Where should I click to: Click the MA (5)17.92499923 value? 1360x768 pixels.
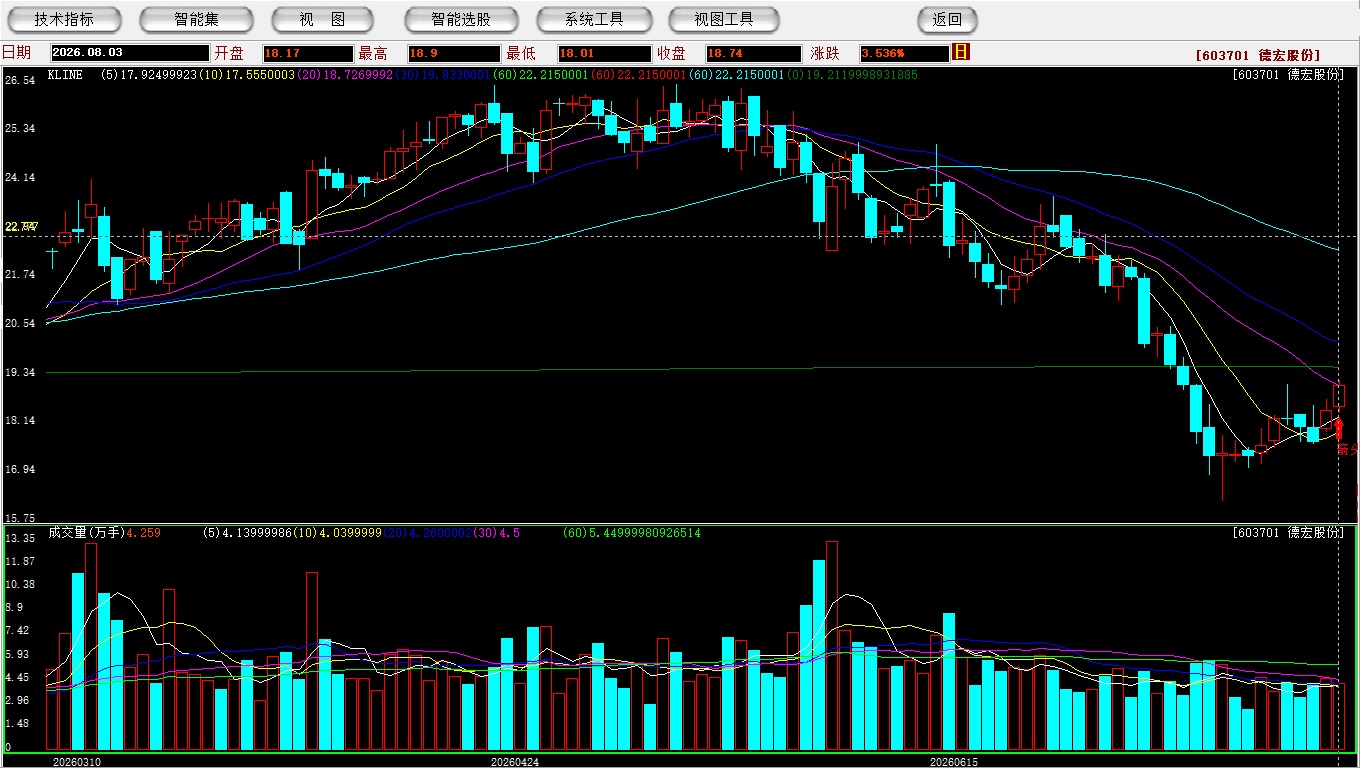[148, 75]
